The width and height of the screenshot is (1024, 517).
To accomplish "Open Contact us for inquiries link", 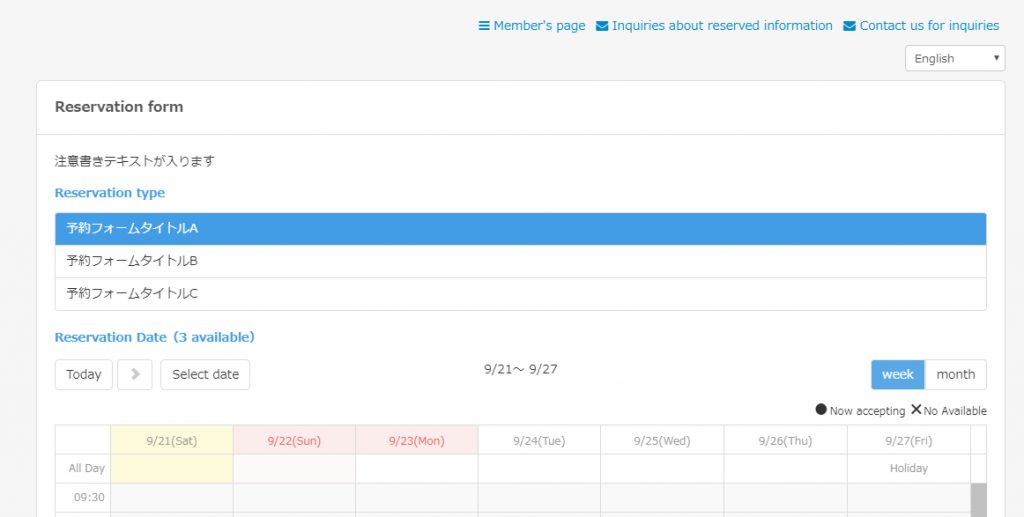I will tap(929, 26).
